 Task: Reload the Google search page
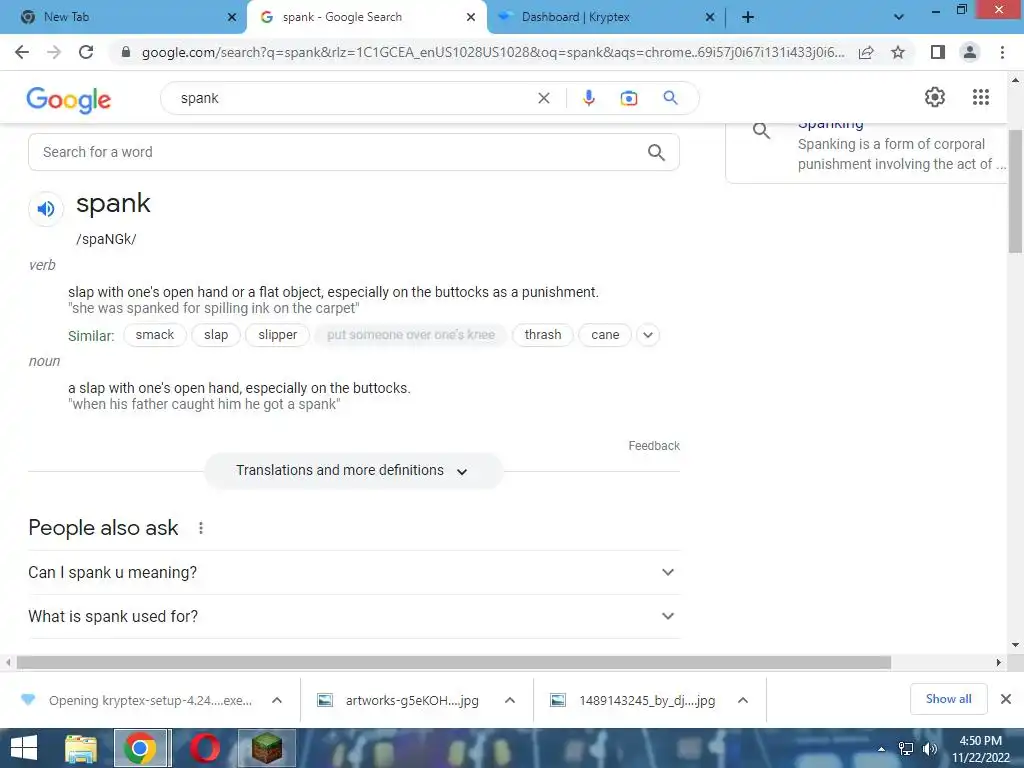coord(86,52)
